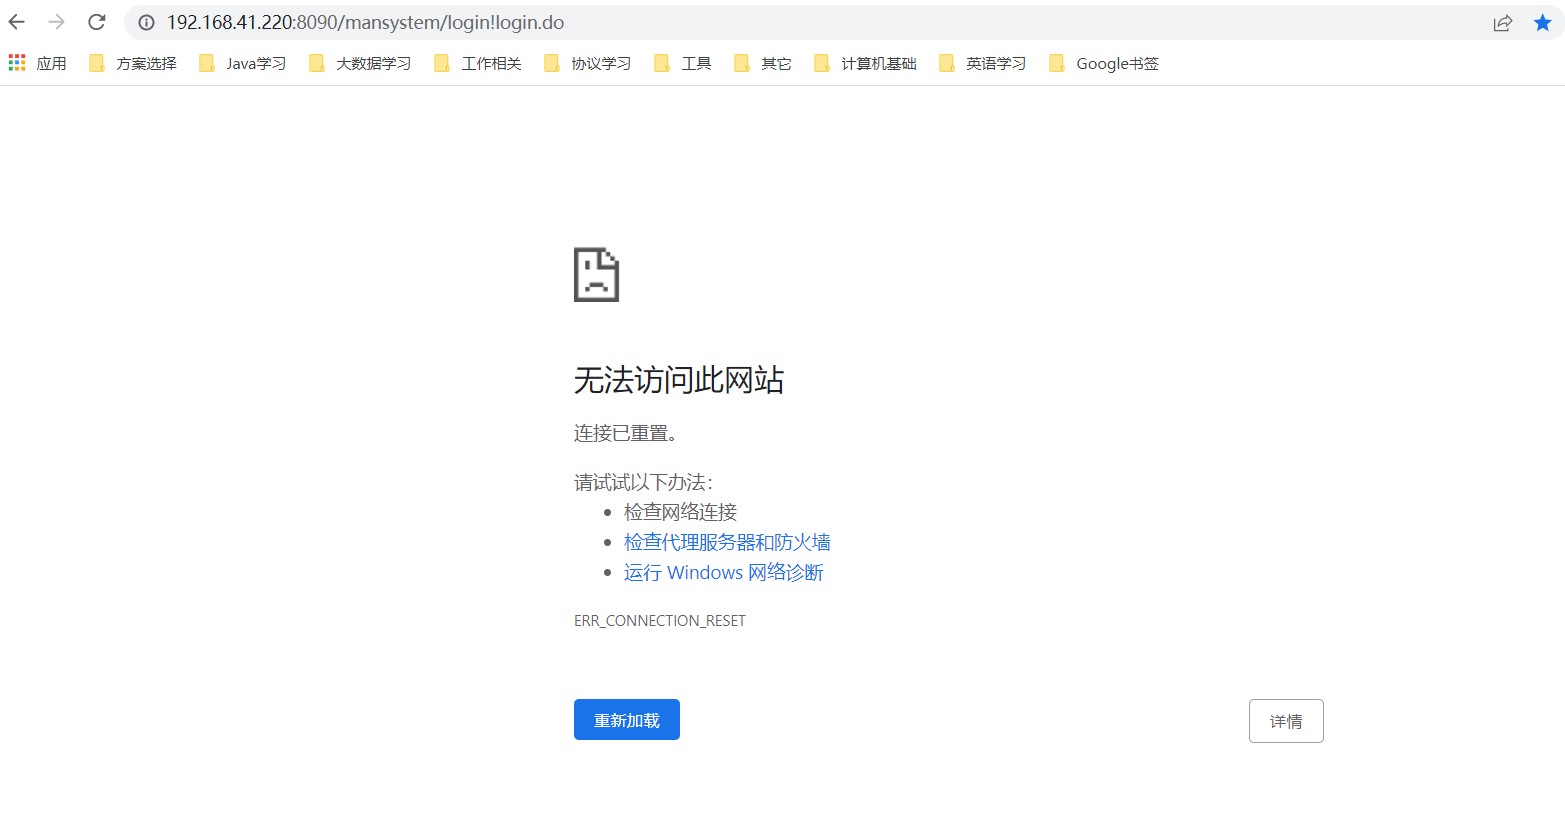Click the browser back arrow
1565x818 pixels.
[x=16, y=21]
